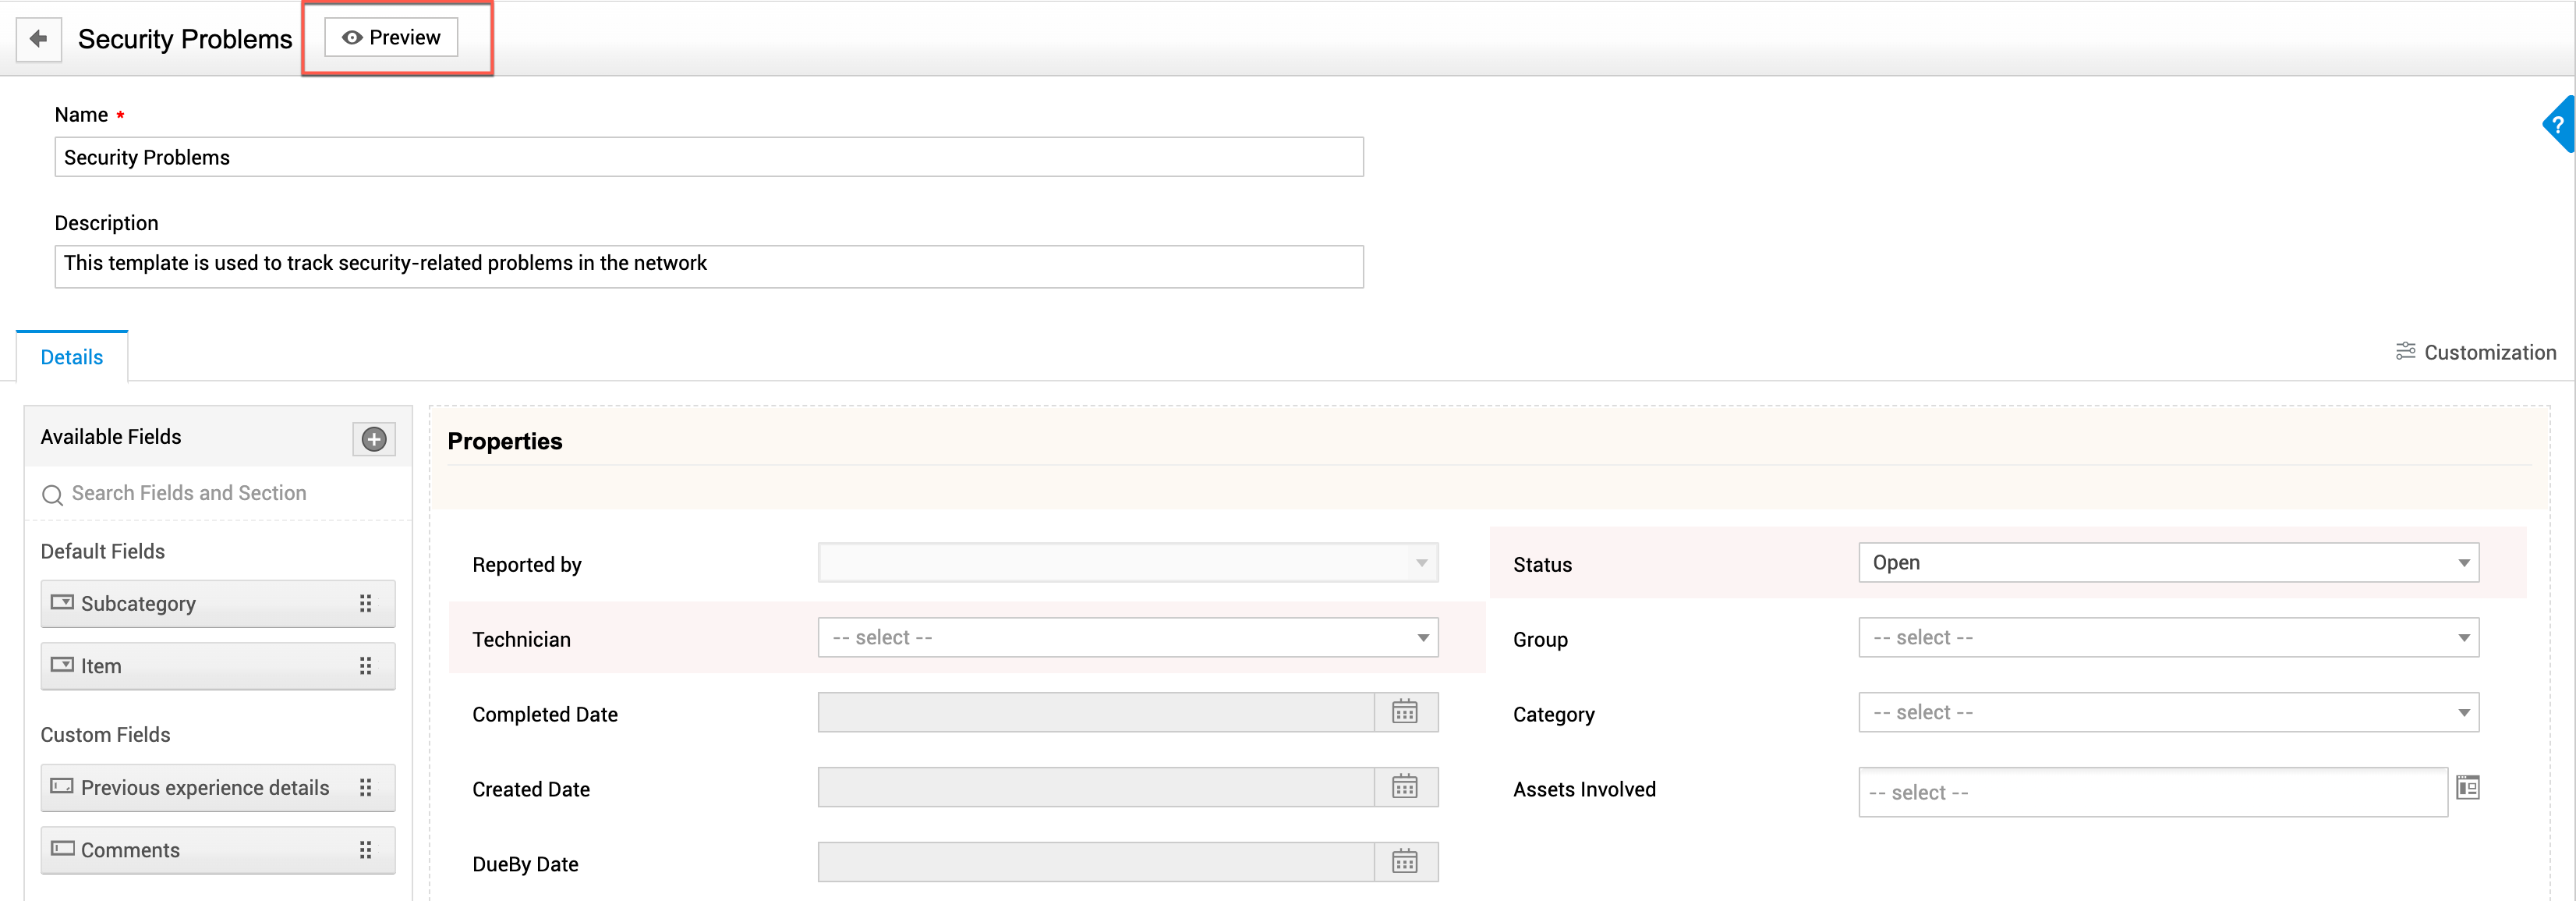Screen dimensions: 2576x901
Task: Select the Item default field
Action: 218,666
